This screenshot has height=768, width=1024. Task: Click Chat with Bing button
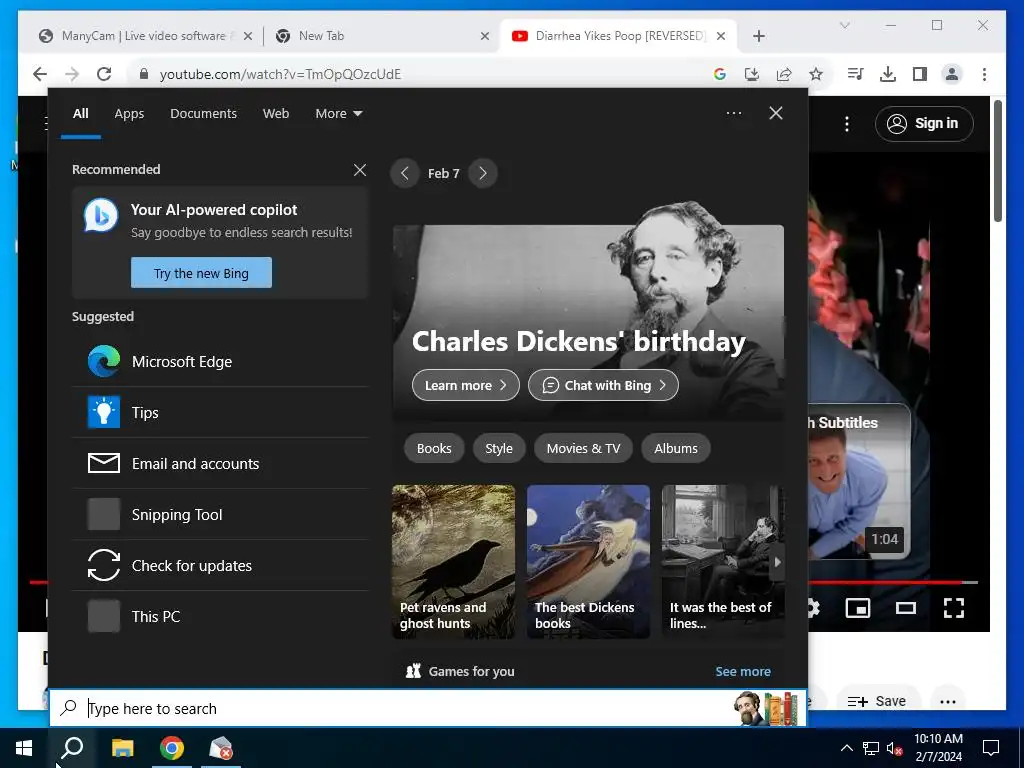pos(603,385)
